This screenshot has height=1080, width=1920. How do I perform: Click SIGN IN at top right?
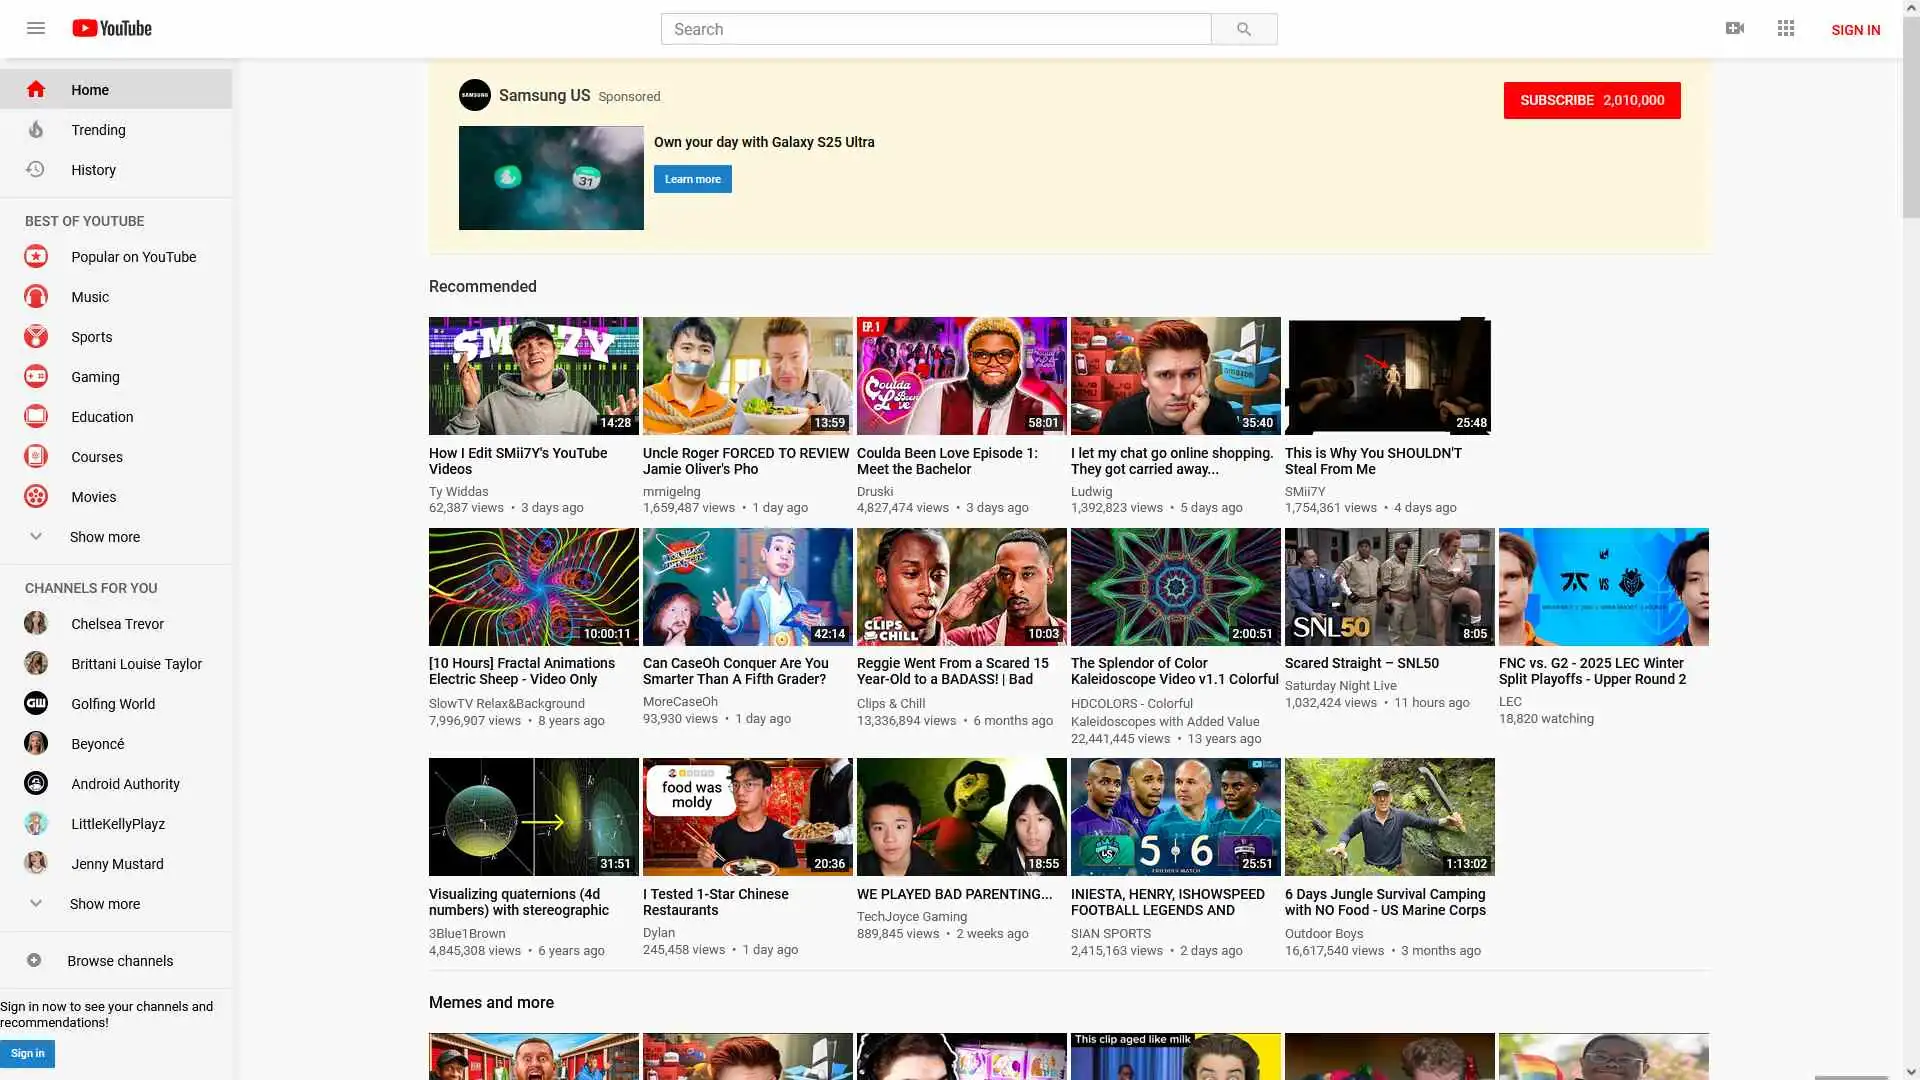tap(1855, 30)
